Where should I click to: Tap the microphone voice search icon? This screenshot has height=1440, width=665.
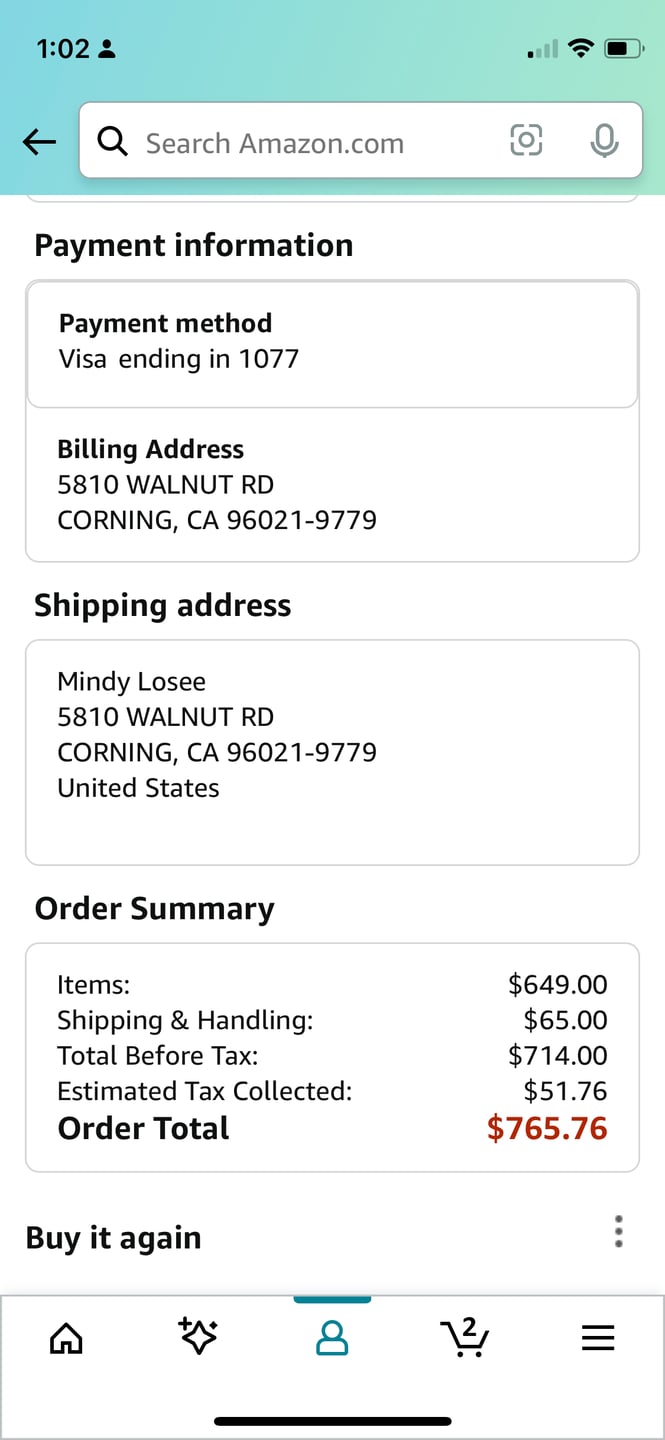tap(604, 142)
